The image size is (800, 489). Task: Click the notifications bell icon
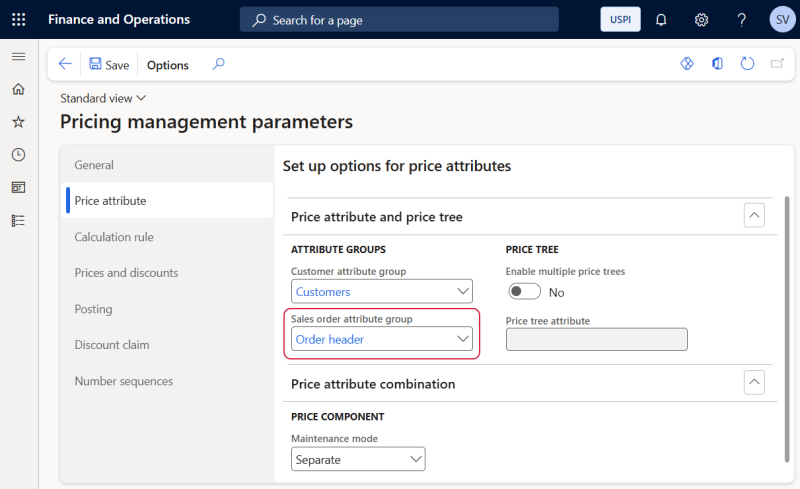(661, 20)
